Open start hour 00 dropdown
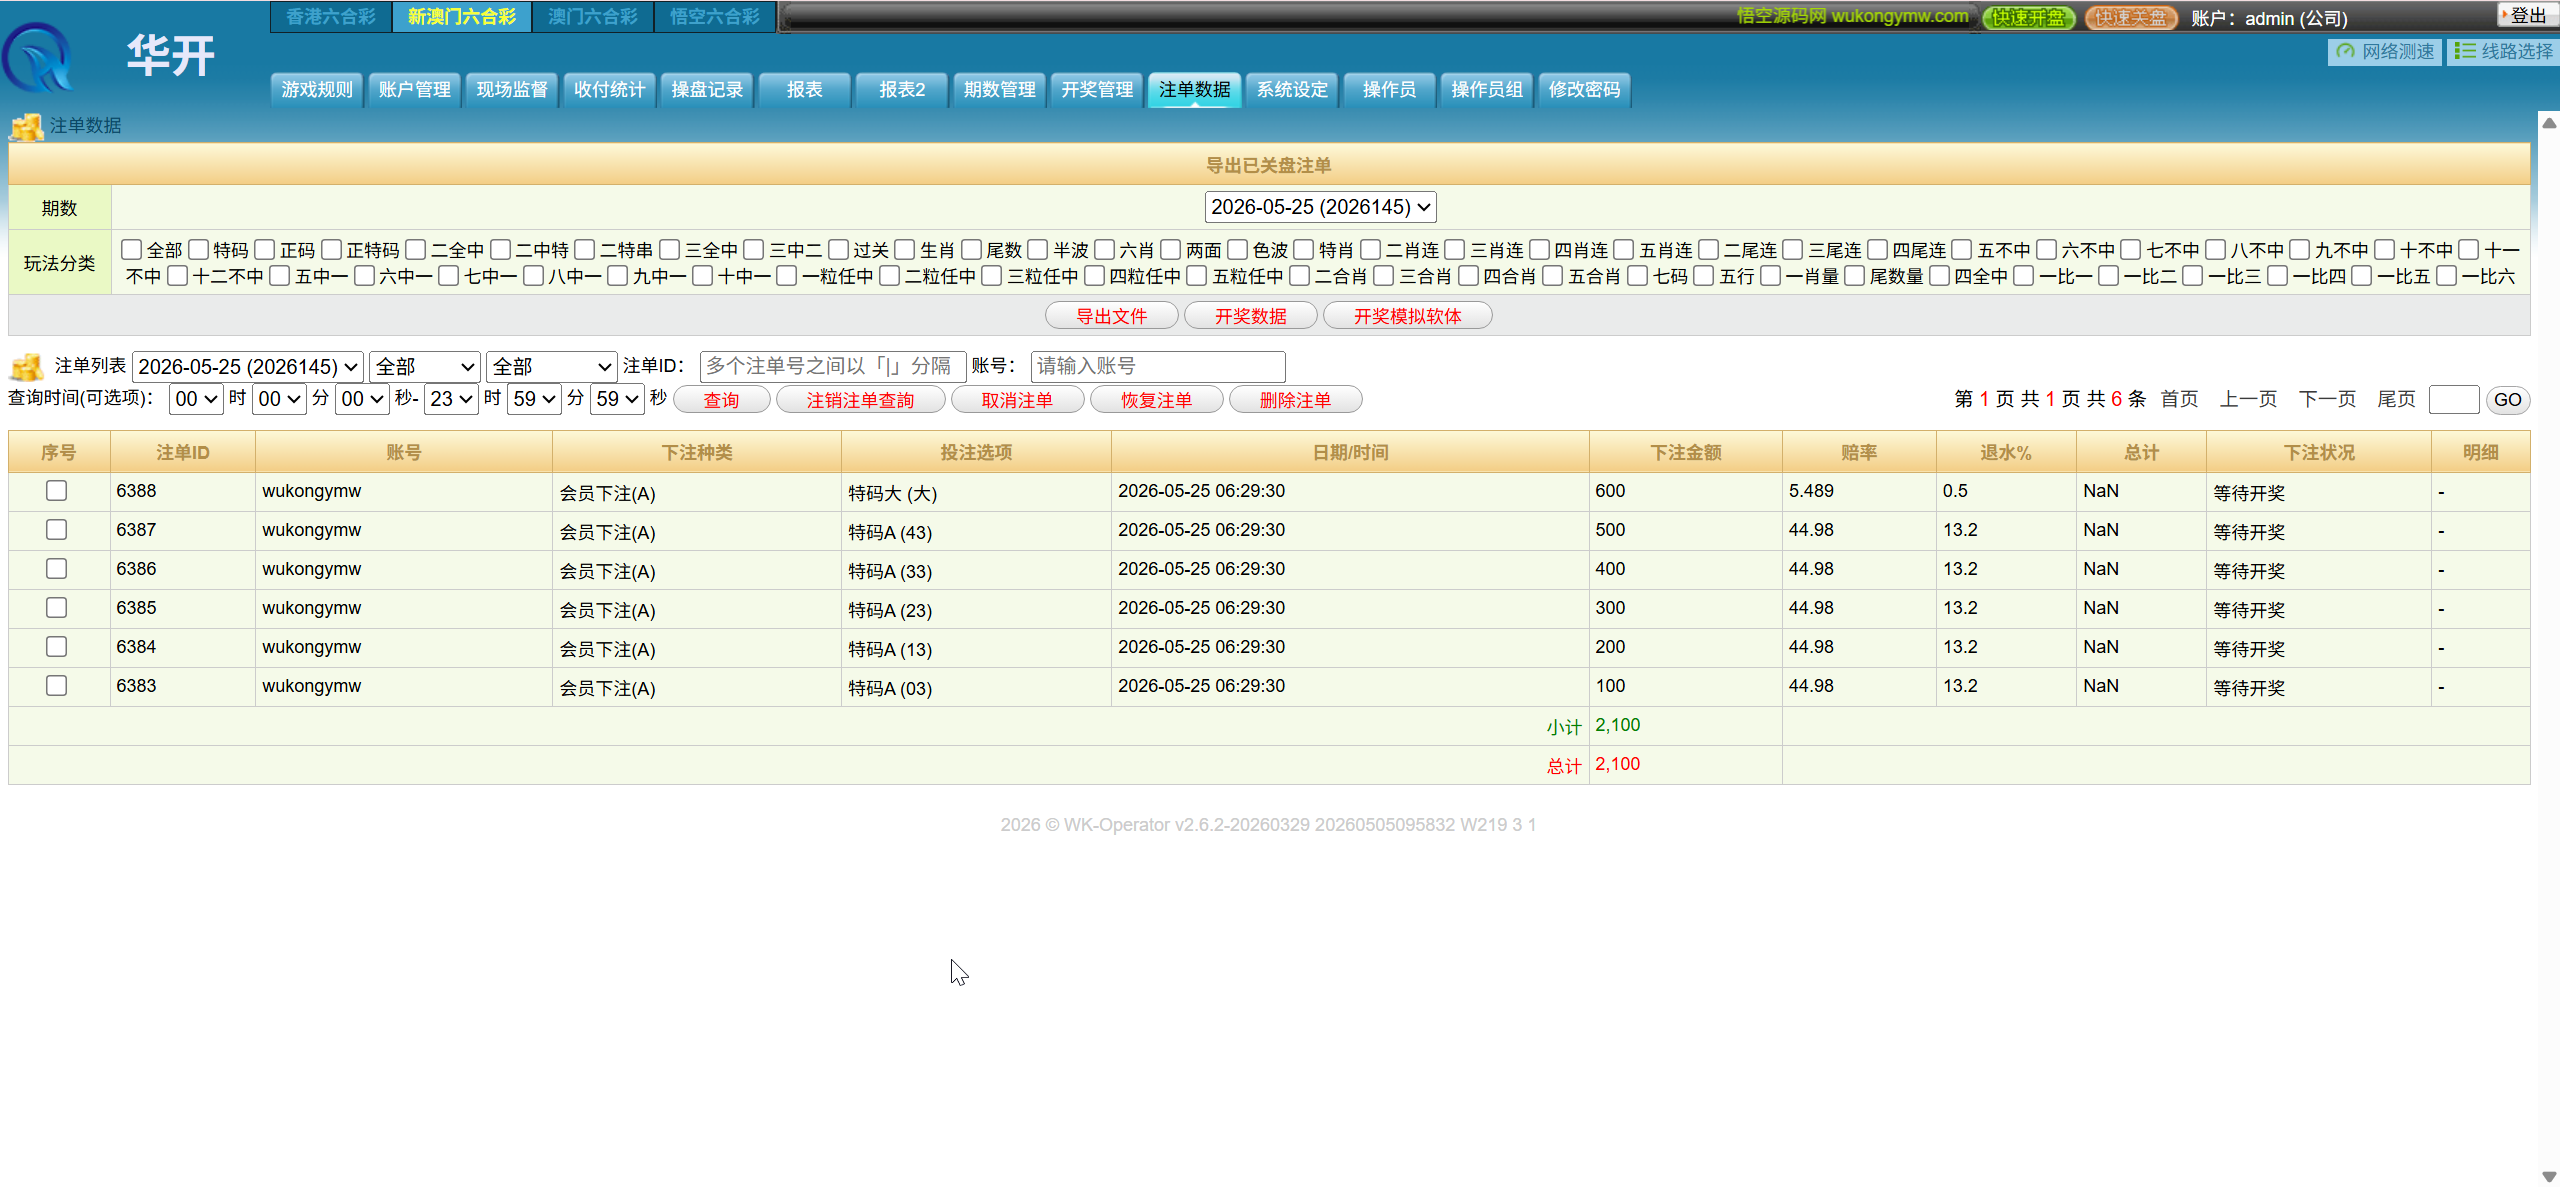This screenshot has width=2560, height=1187. pyautogui.click(x=196, y=399)
